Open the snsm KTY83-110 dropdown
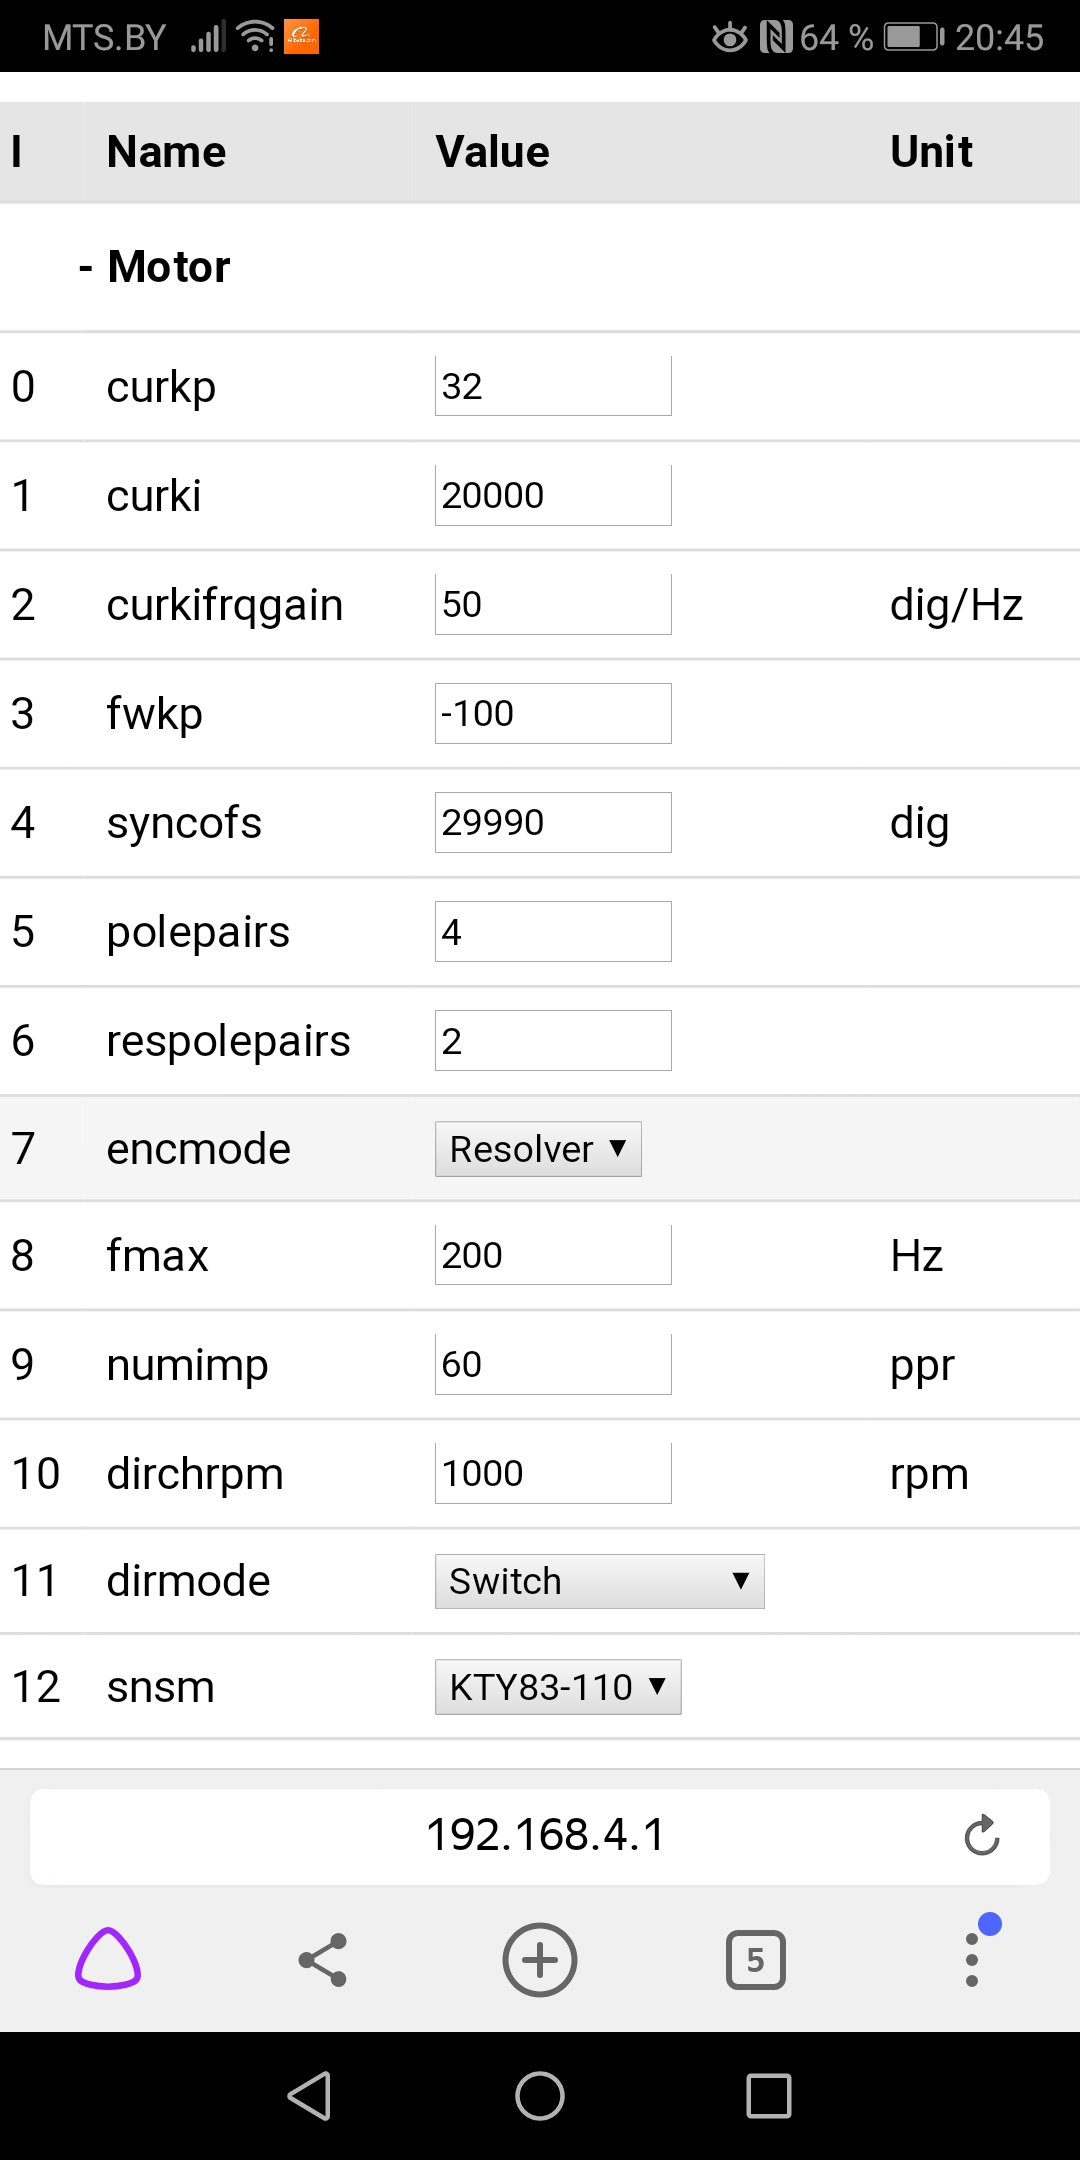The height and width of the screenshot is (2160, 1080). [x=558, y=1687]
